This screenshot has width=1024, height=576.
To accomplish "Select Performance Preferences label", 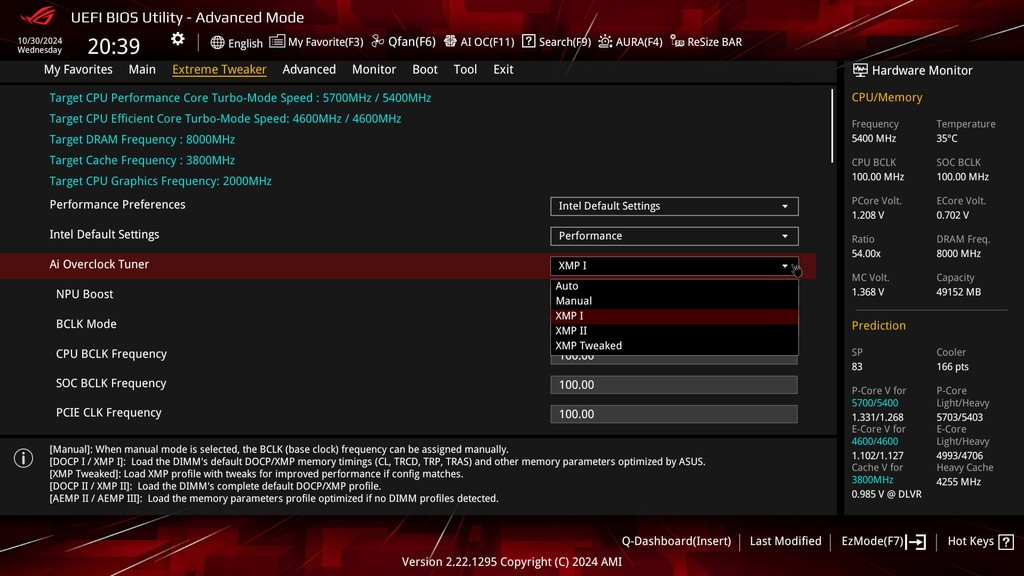I will click(118, 204).
